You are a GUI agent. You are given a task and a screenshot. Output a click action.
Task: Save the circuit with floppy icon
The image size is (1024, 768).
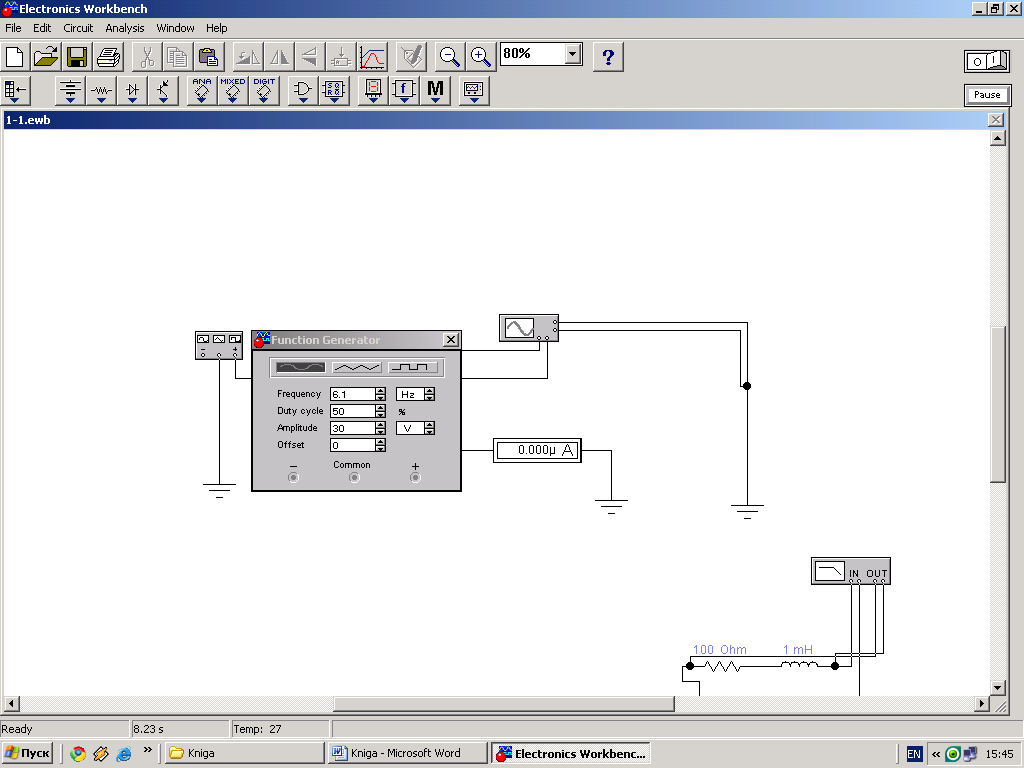(77, 57)
